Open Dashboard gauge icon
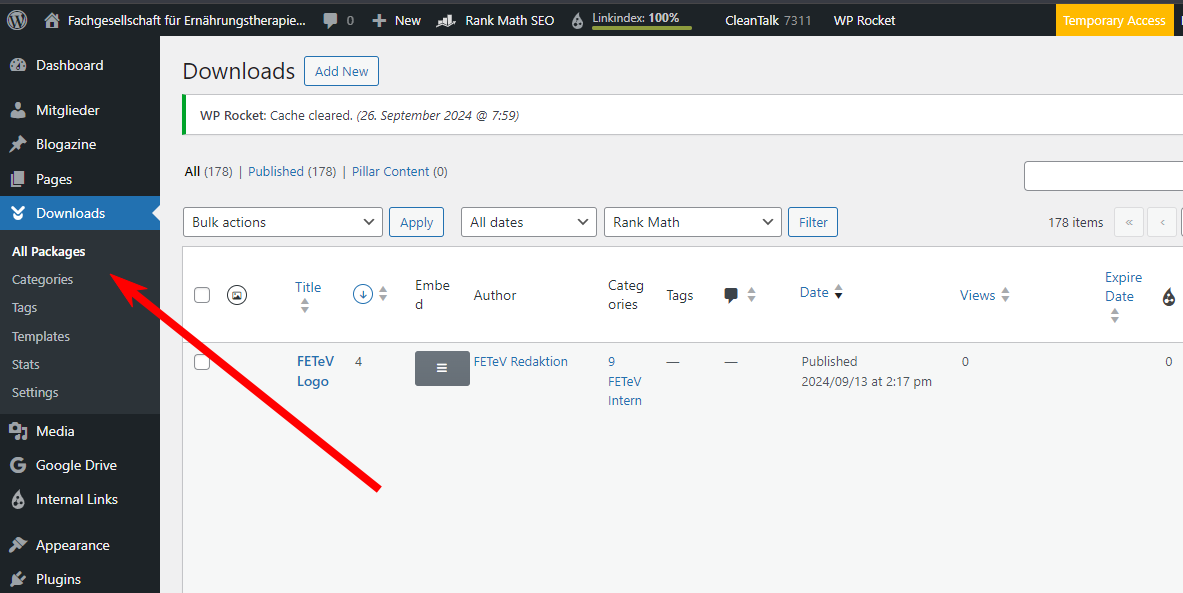The width and height of the screenshot is (1183, 593). [18, 66]
